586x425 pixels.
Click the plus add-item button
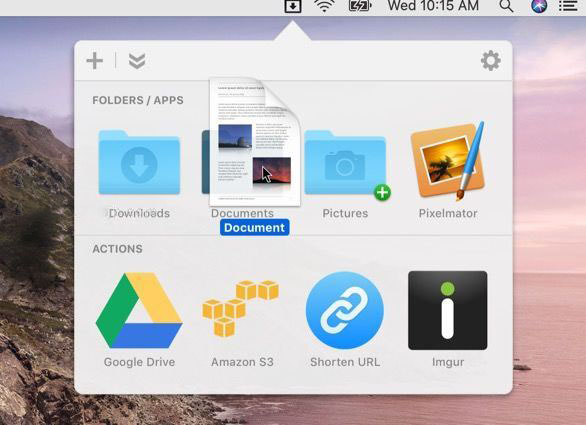pyautogui.click(x=95, y=61)
